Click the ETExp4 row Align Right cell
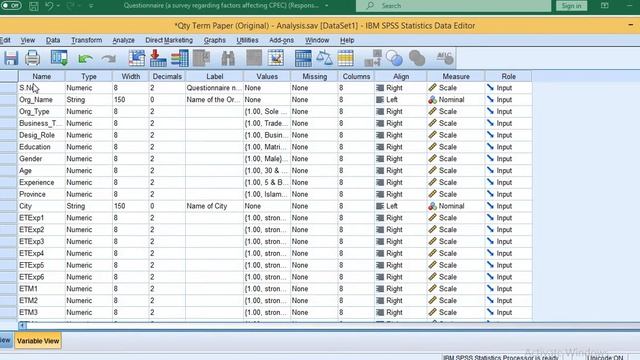640x360 pixels. (x=400, y=253)
